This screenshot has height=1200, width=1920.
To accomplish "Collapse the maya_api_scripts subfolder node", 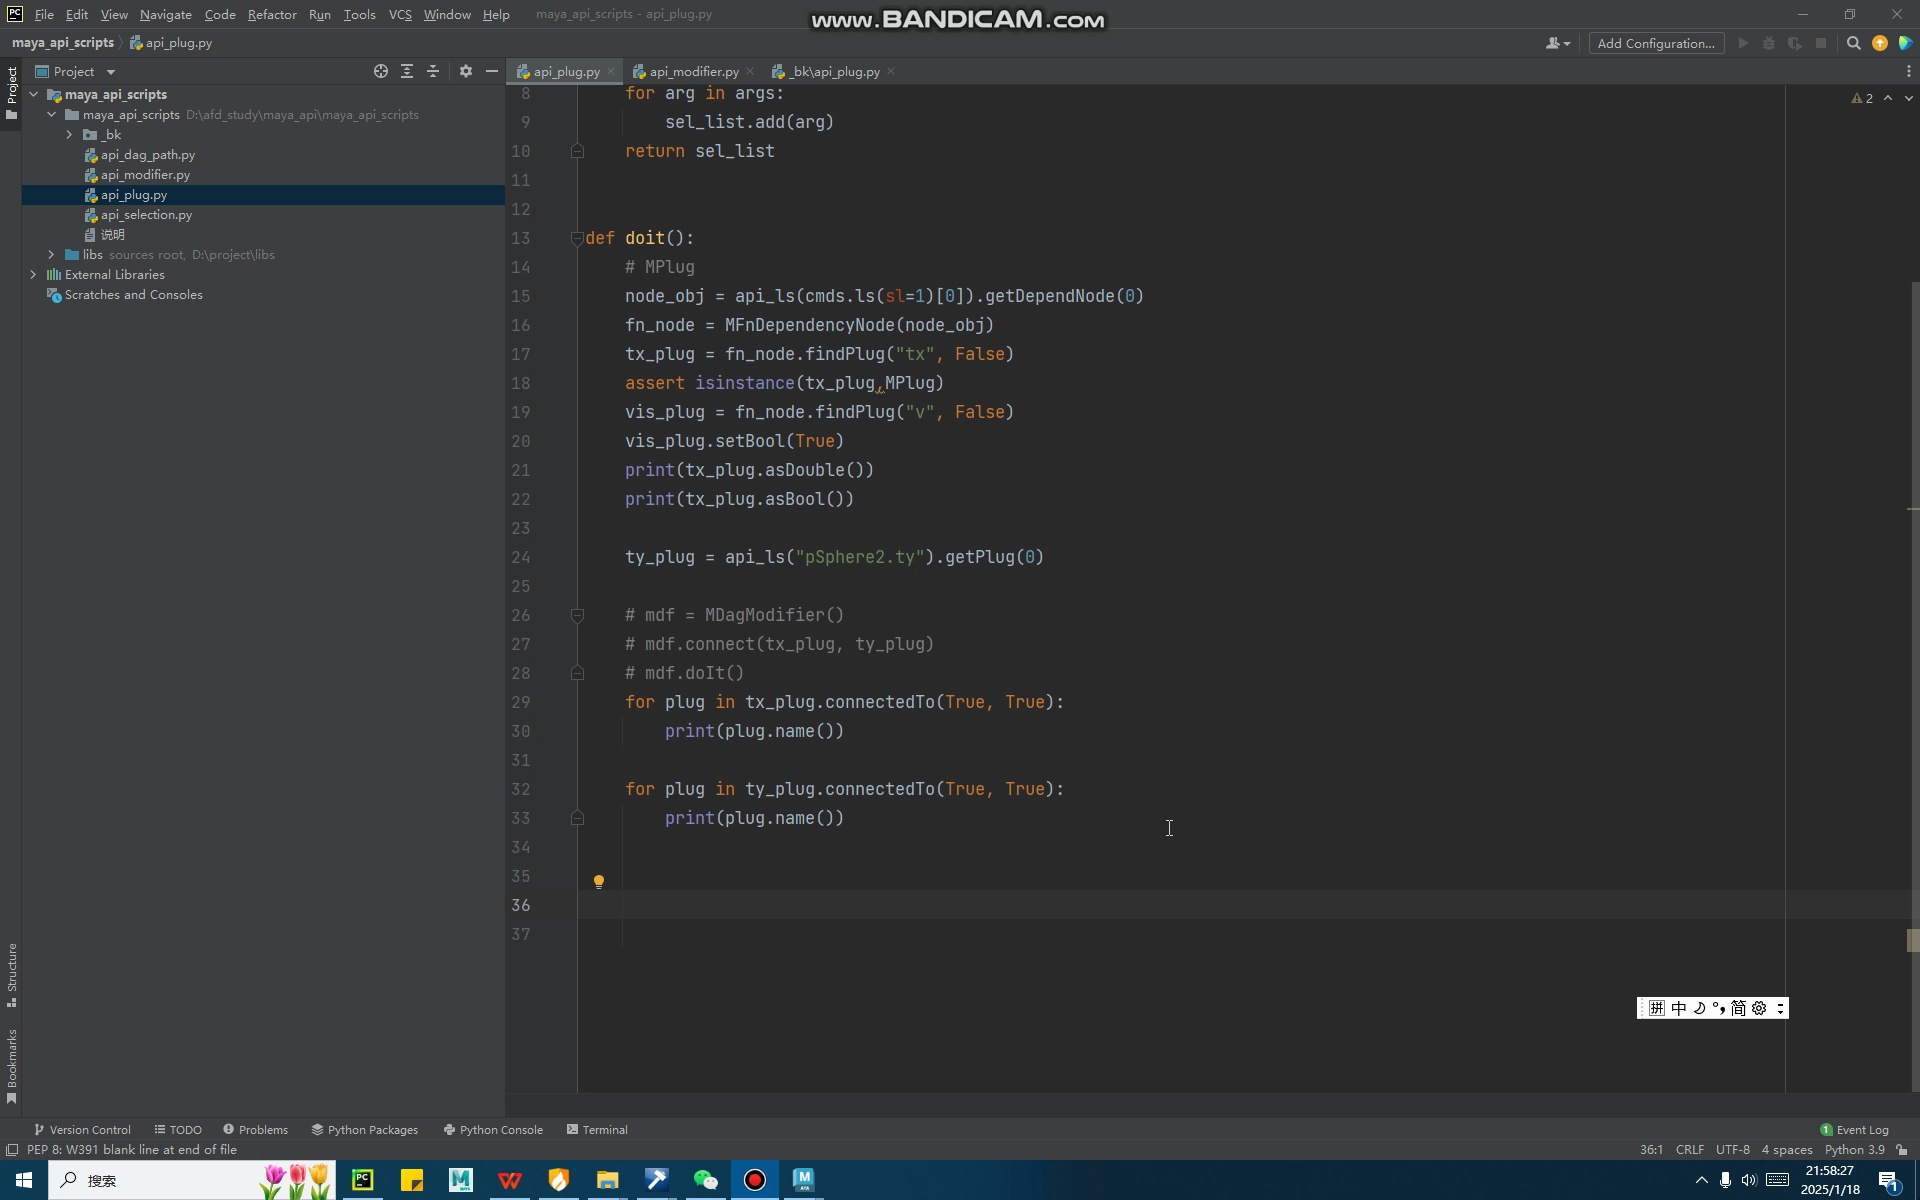I will coord(52,114).
